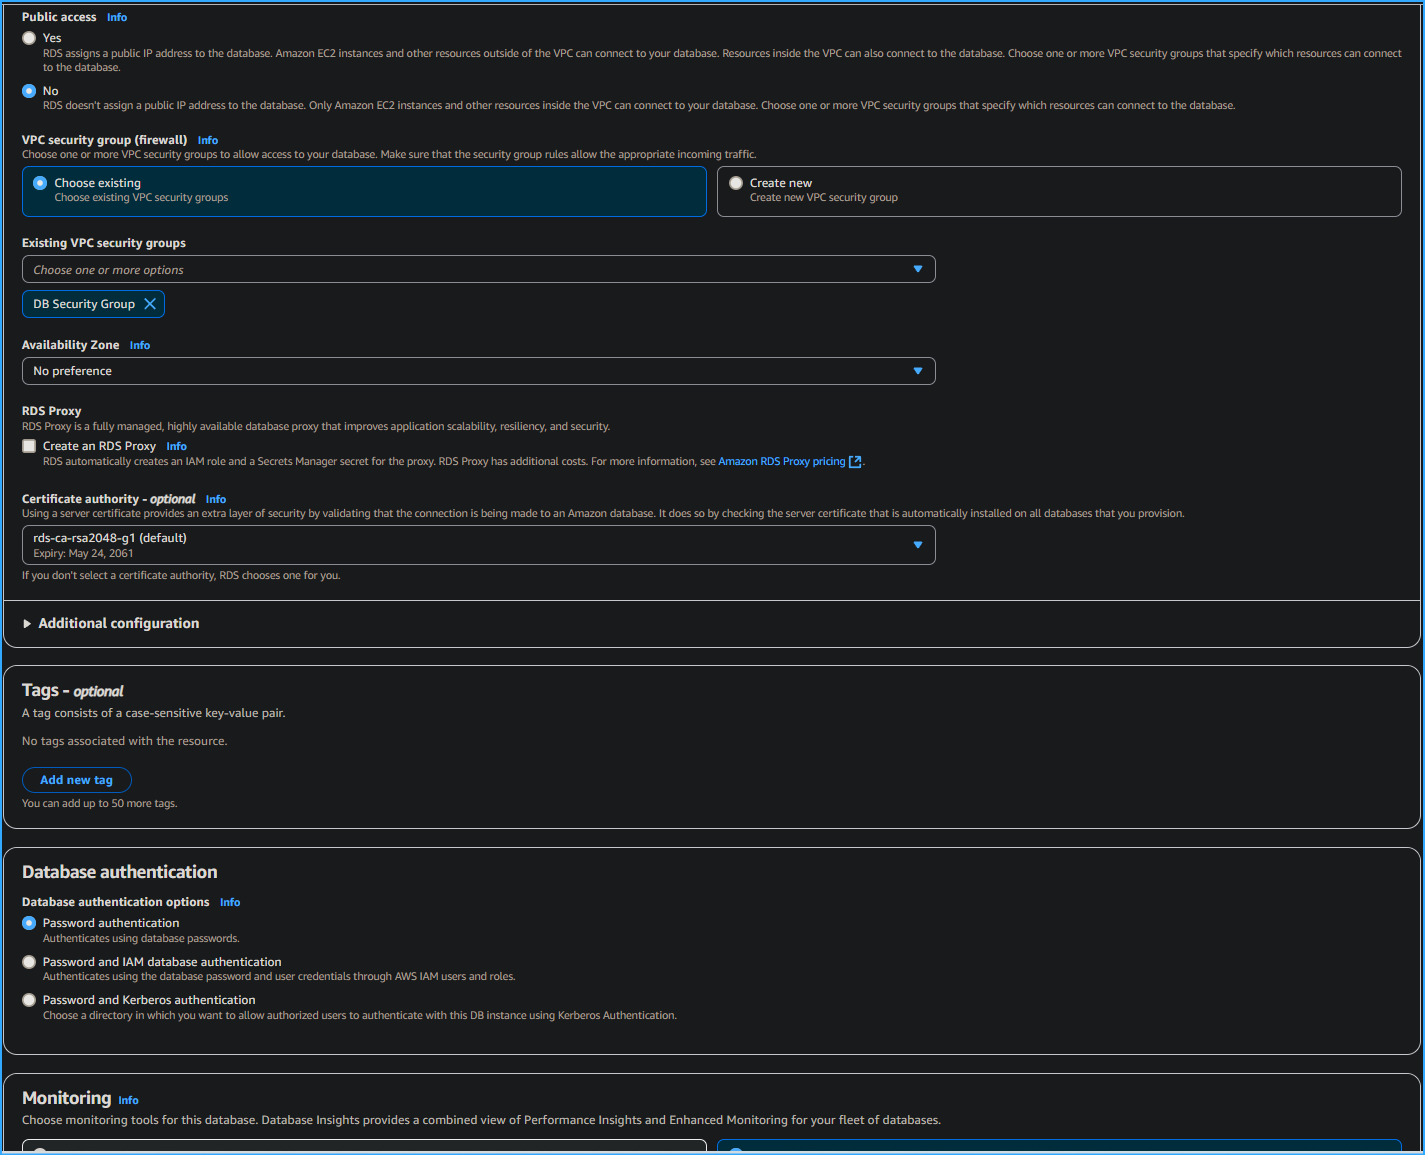Click Info beside Database authentication options
The image size is (1425, 1155).
(229, 902)
